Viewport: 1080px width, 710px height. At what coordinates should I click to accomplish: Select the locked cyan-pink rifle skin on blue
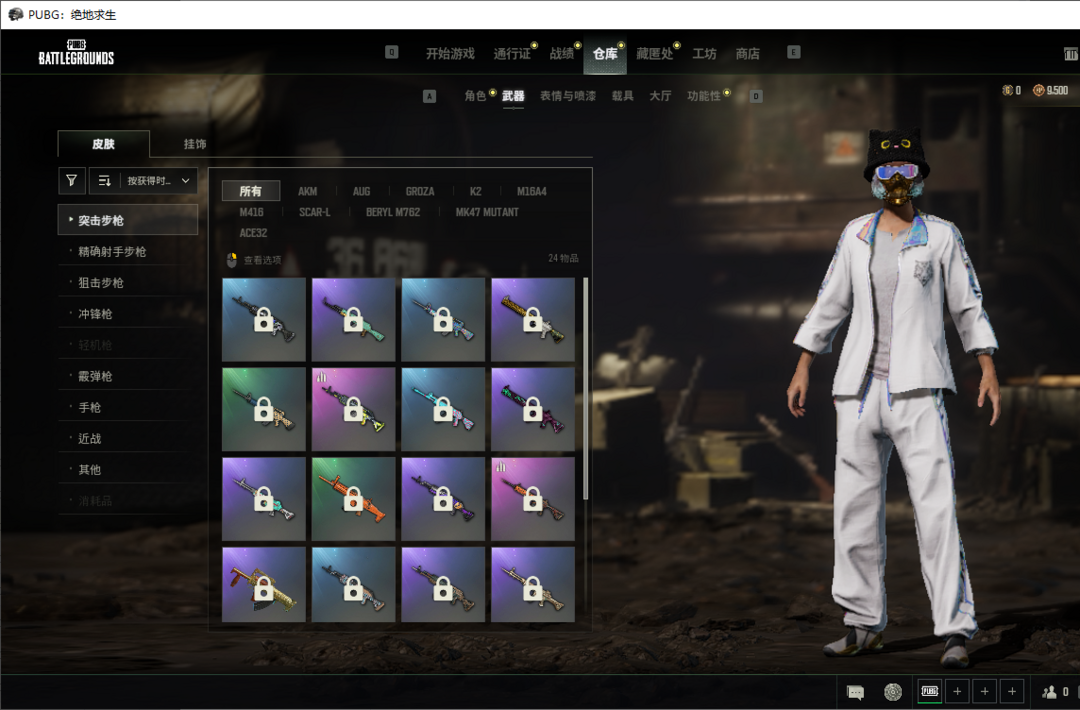pyautogui.click(x=443, y=409)
